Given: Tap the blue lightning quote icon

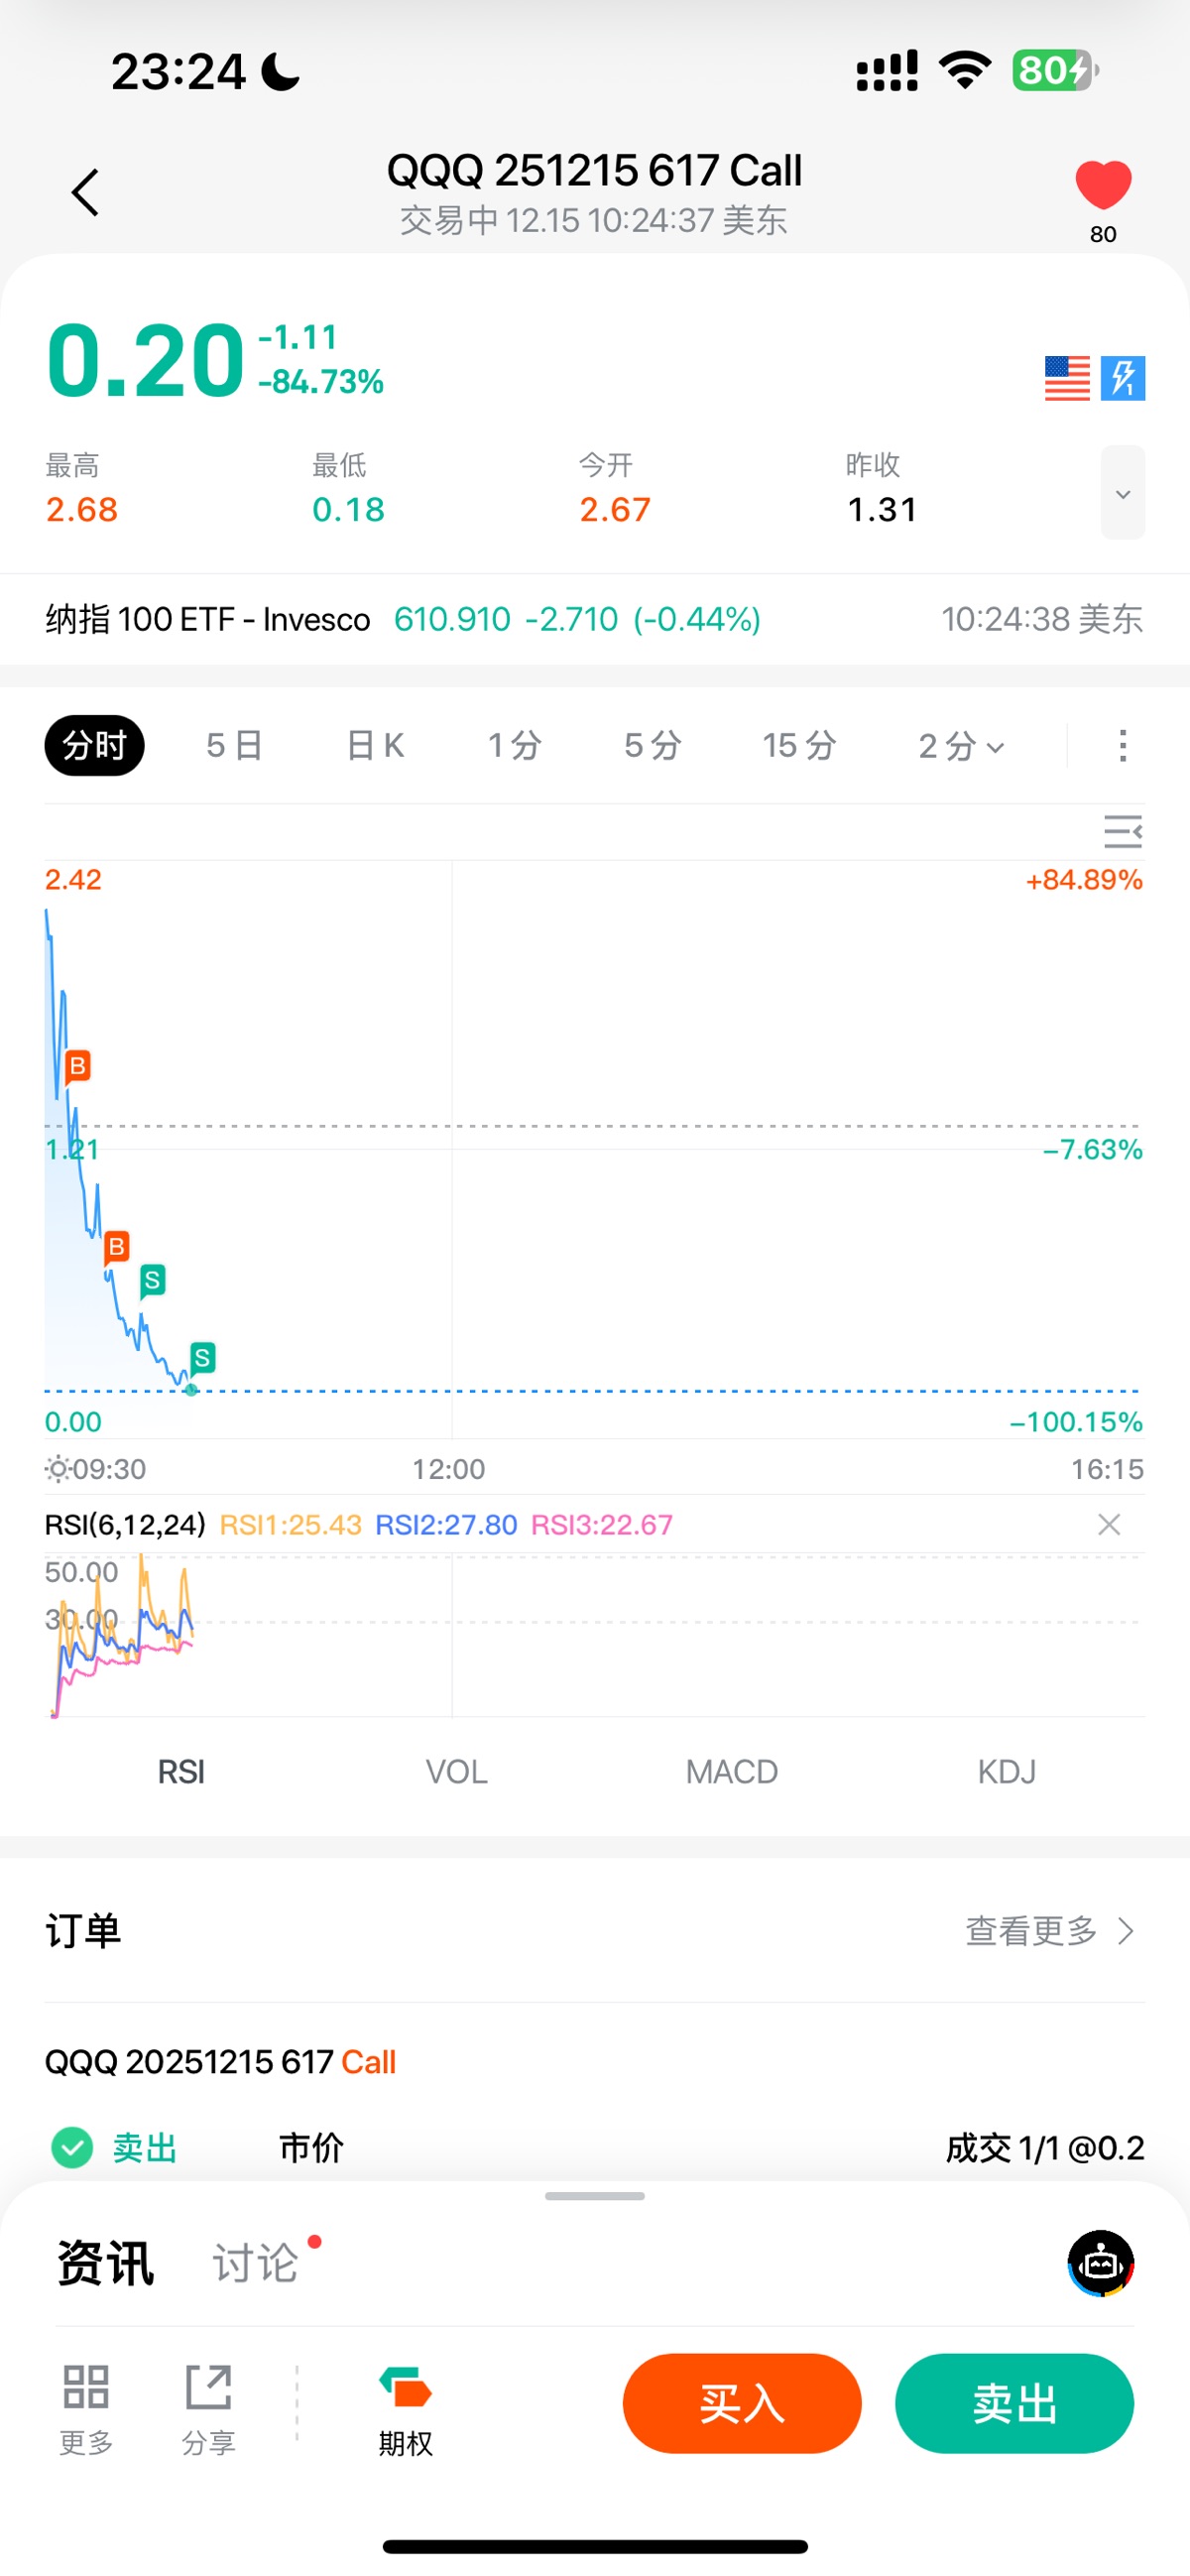Looking at the screenshot, I should 1122,378.
